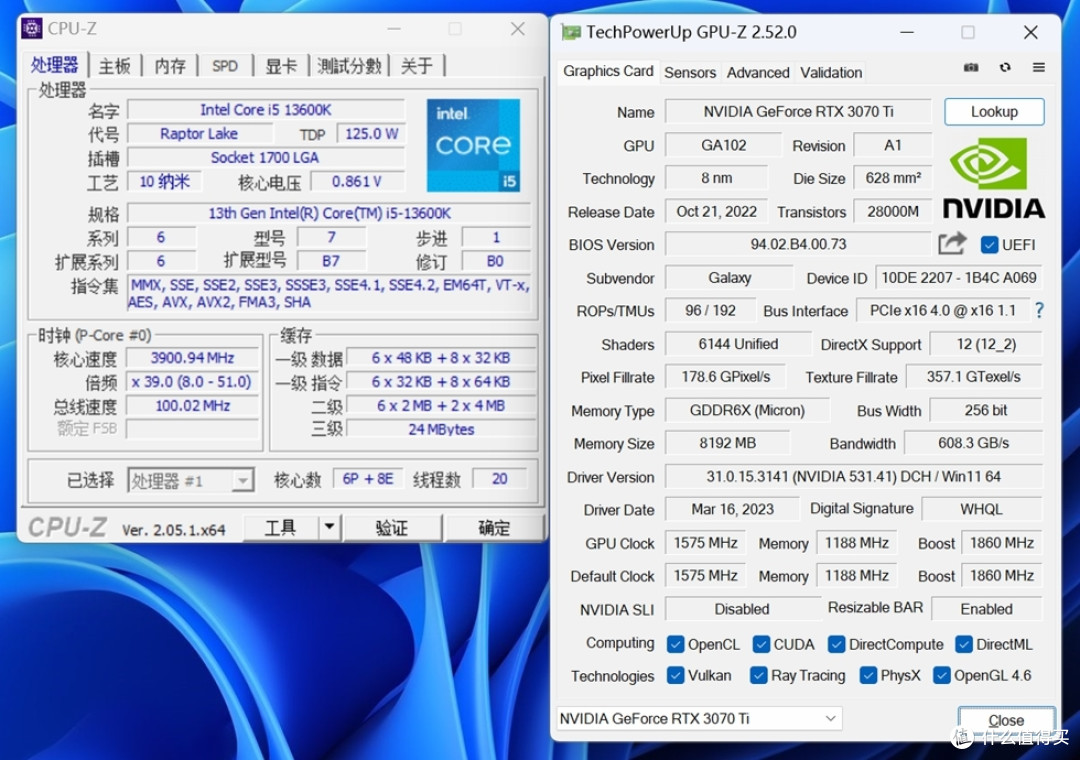Click the Release Date value Oct 21, 2022
1080x760 pixels.
coord(716,212)
